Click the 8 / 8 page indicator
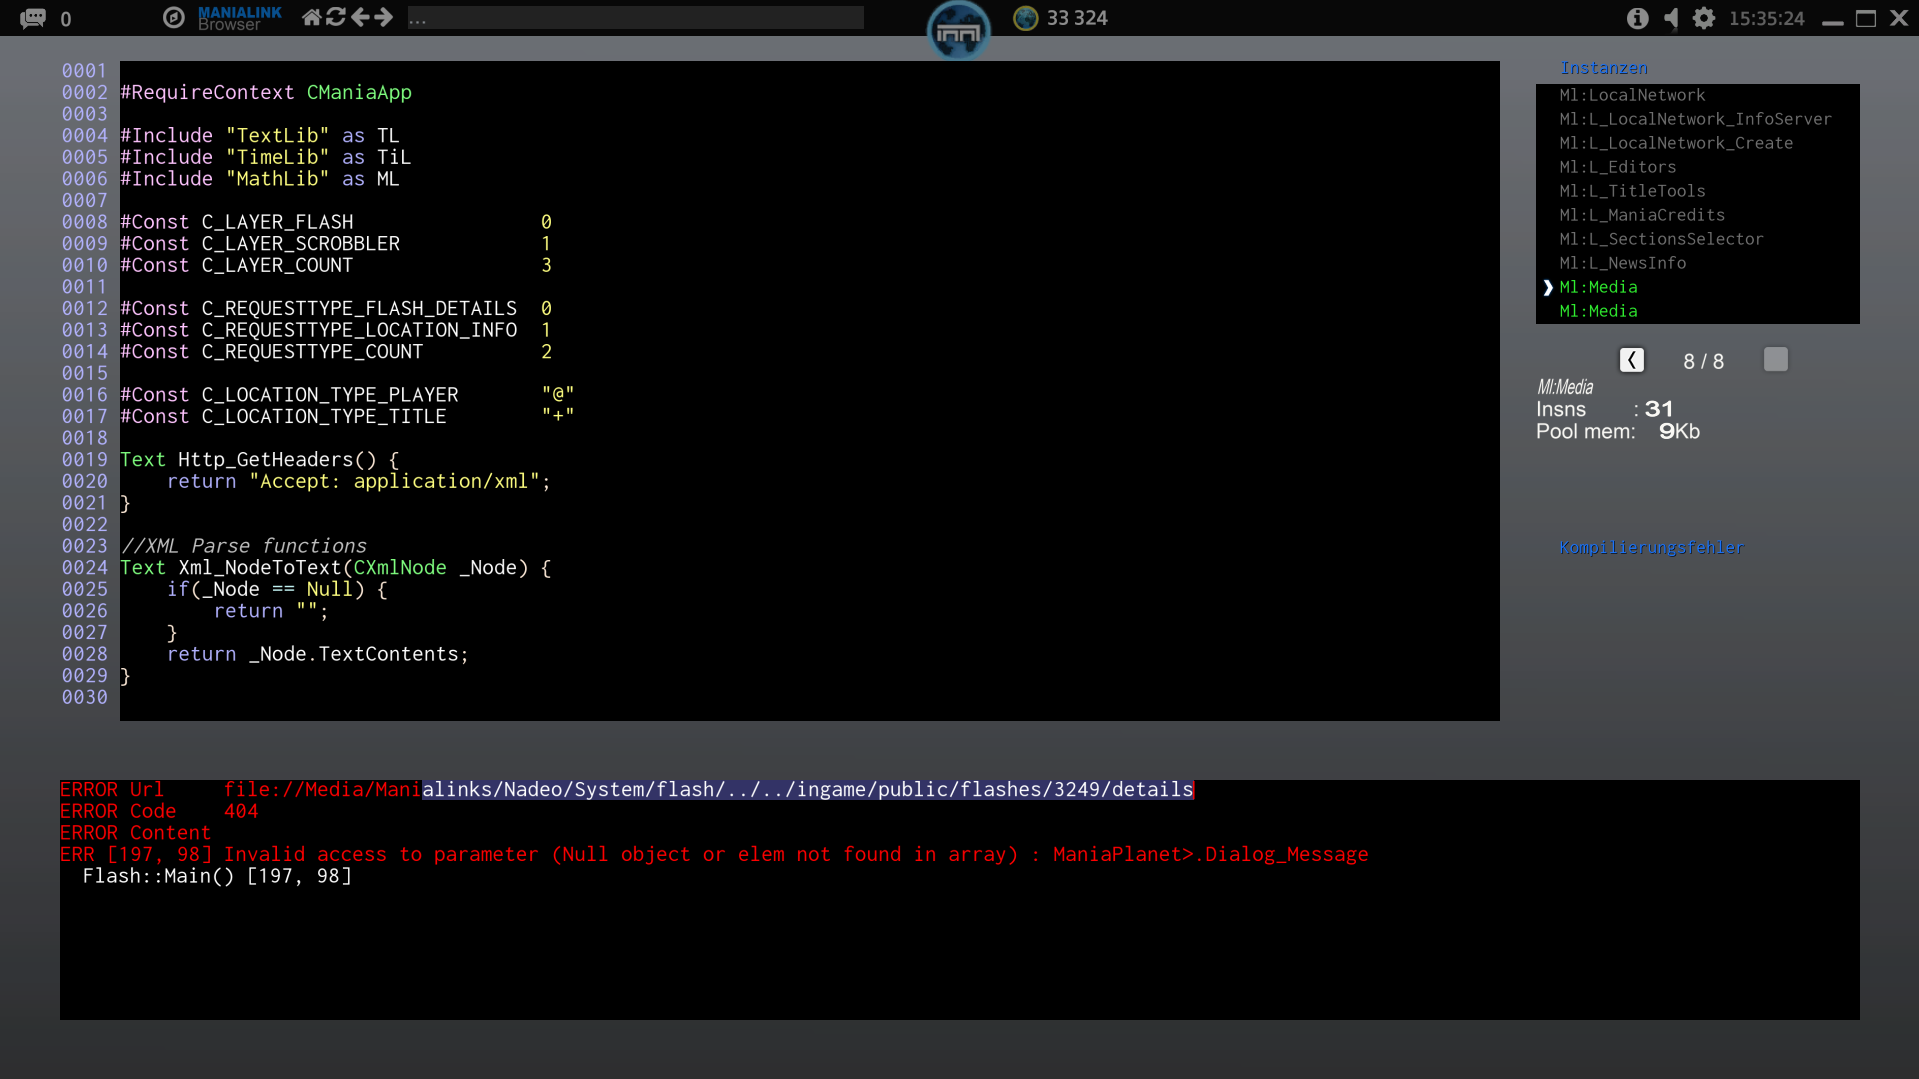The width and height of the screenshot is (1919, 1079). (1703, 362)
